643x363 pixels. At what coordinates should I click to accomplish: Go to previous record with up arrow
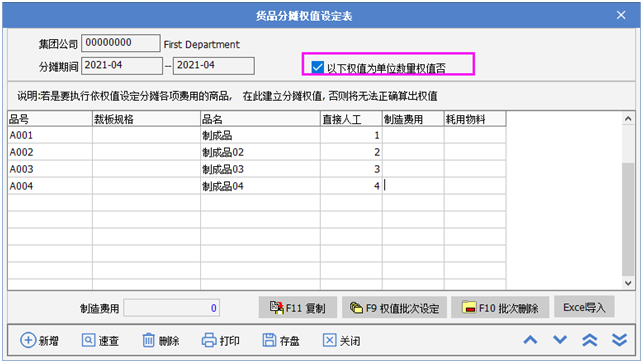(530, 340)
